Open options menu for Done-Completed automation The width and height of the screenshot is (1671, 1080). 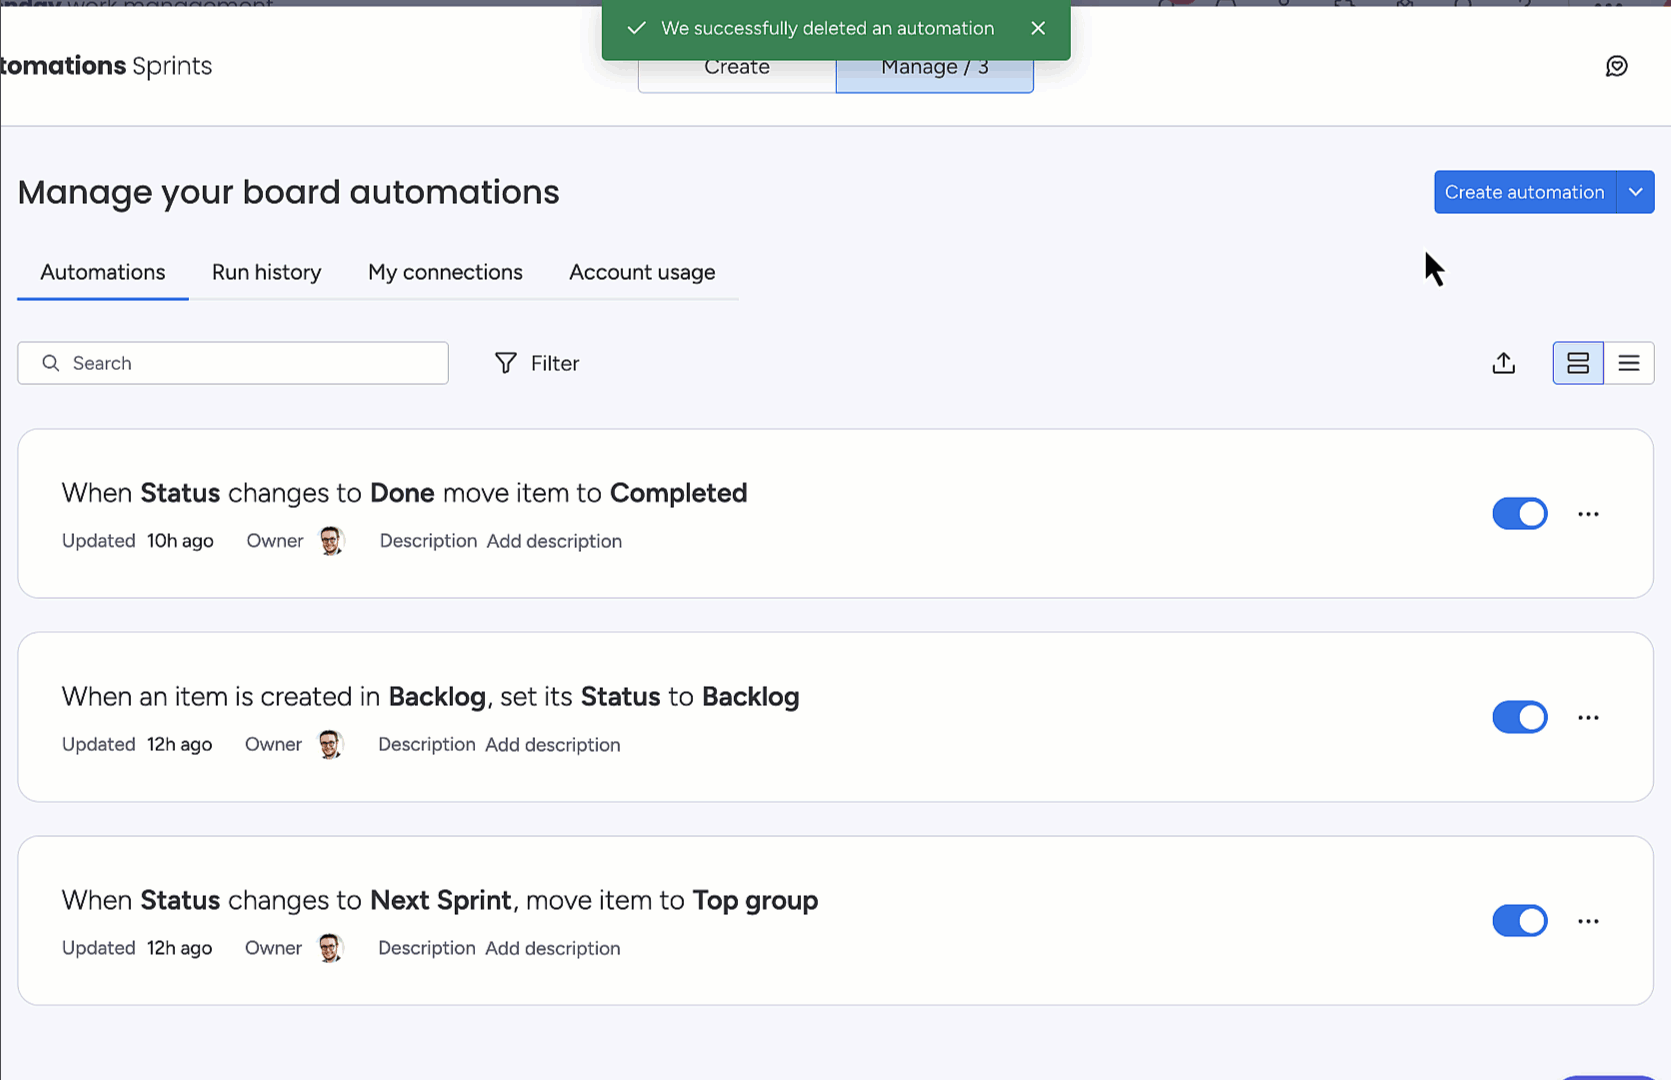tap(1588, 514)
